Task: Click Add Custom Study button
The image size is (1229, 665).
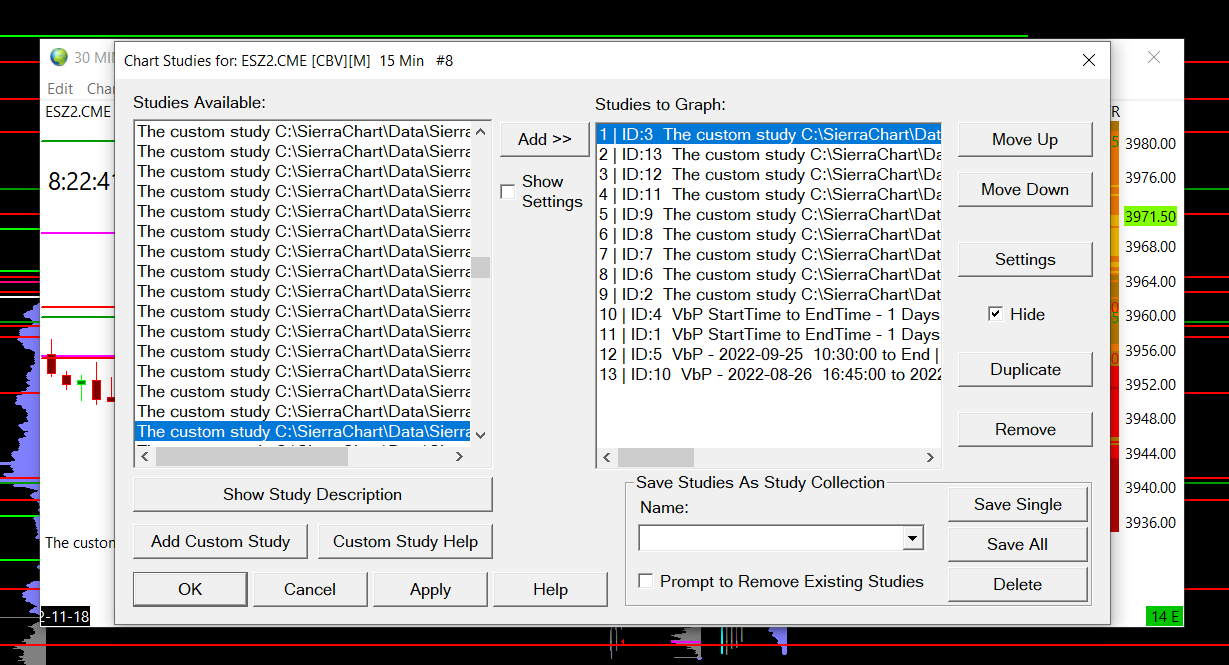Action: pos(221,542)
